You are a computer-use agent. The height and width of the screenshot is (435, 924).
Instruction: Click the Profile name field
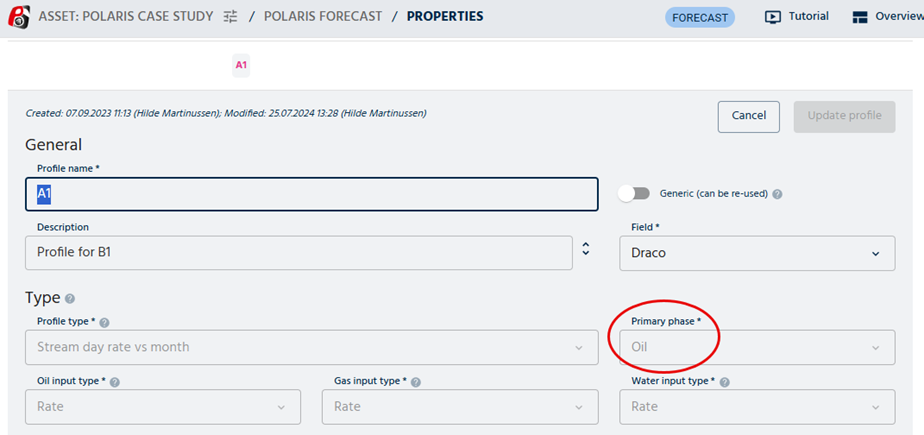pos(311,194)
